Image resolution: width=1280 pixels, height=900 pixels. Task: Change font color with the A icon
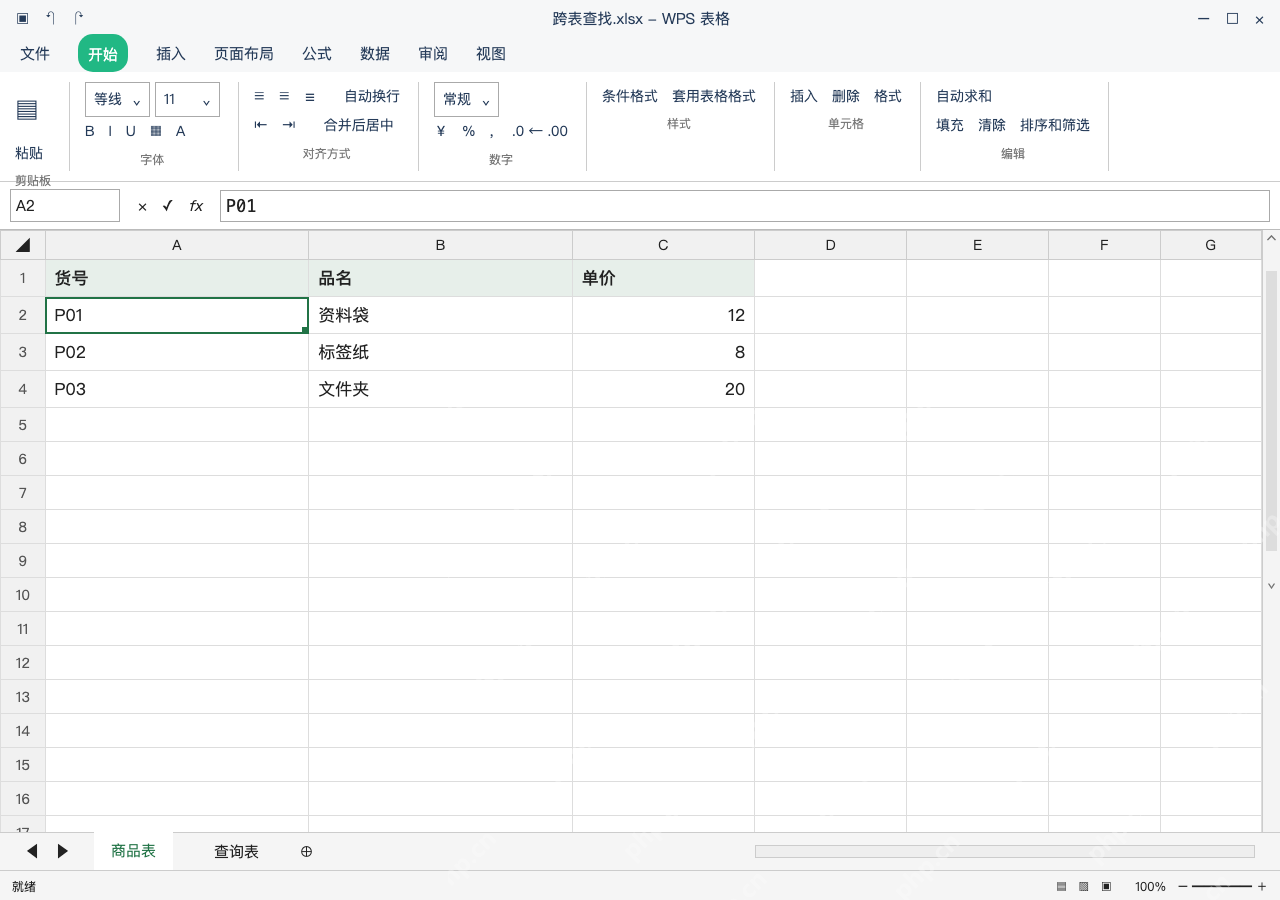tap(181, 131)
